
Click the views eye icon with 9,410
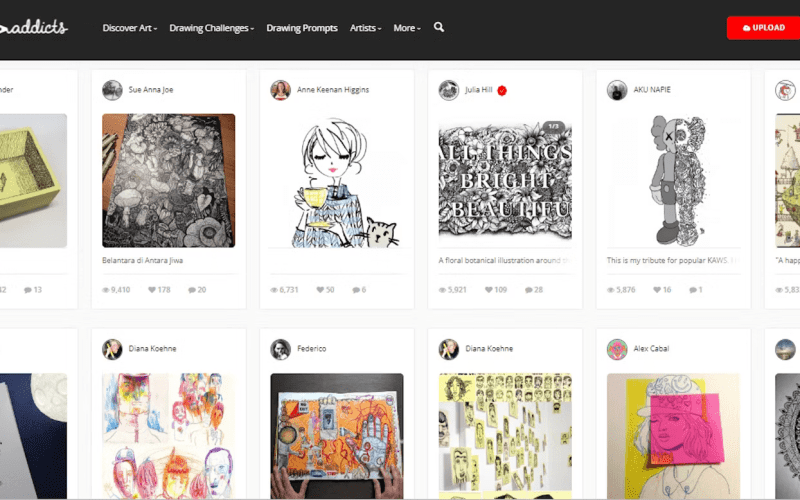pos(106,290)
